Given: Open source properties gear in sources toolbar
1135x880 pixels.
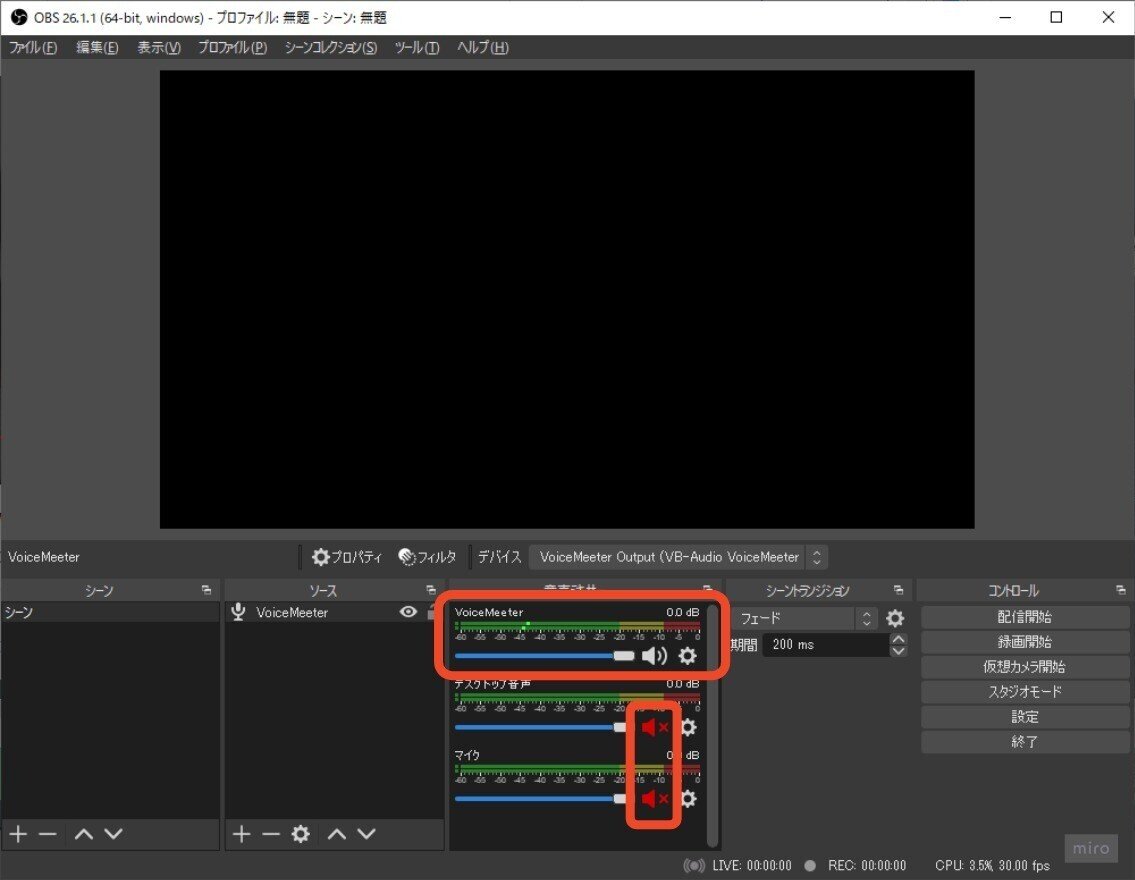Looking at the screenshot, I should click(x=300, y=834).
